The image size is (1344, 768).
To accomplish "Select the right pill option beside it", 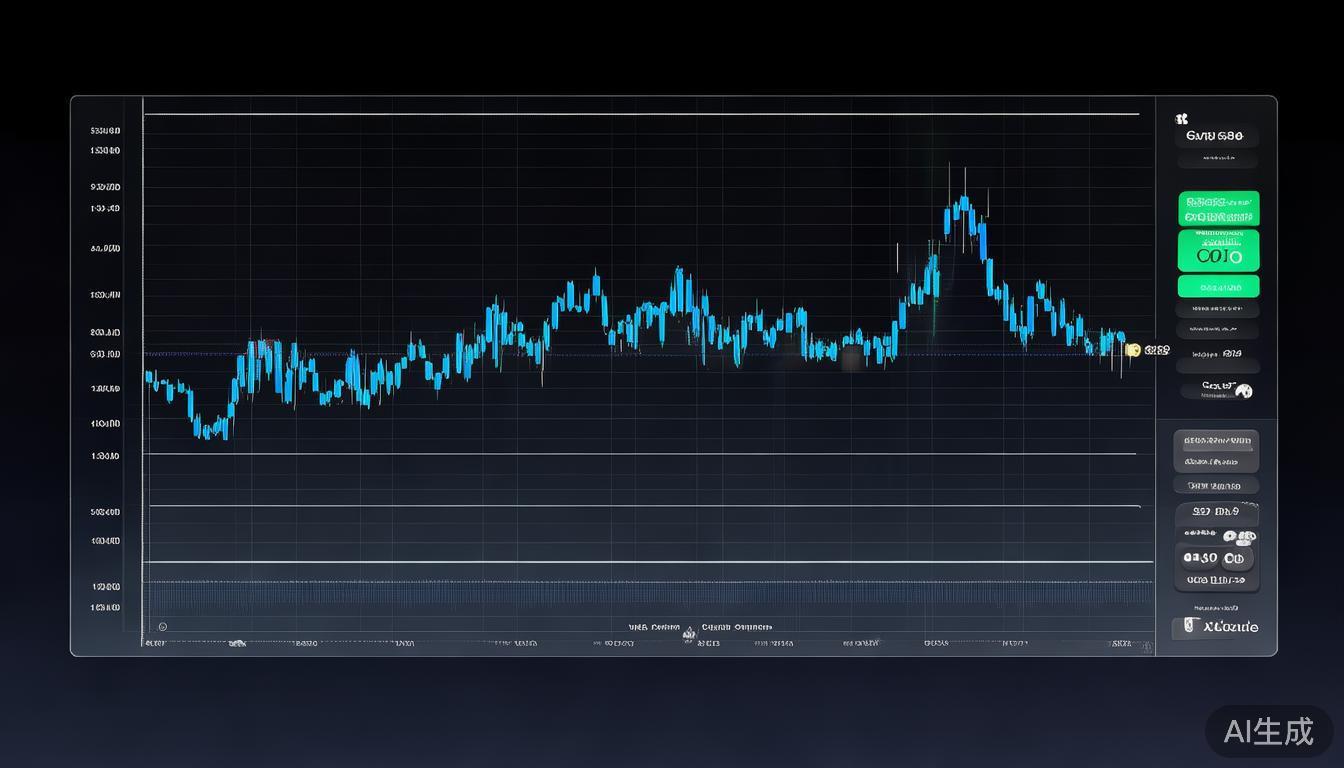I will coord(1236,559).
